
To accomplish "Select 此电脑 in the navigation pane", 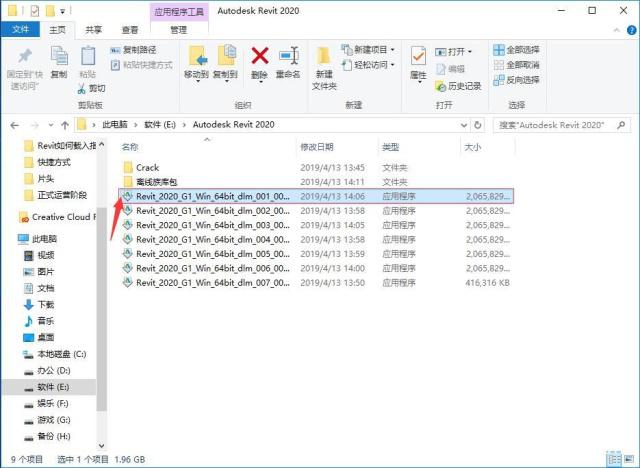I will [x=38, y=239].
